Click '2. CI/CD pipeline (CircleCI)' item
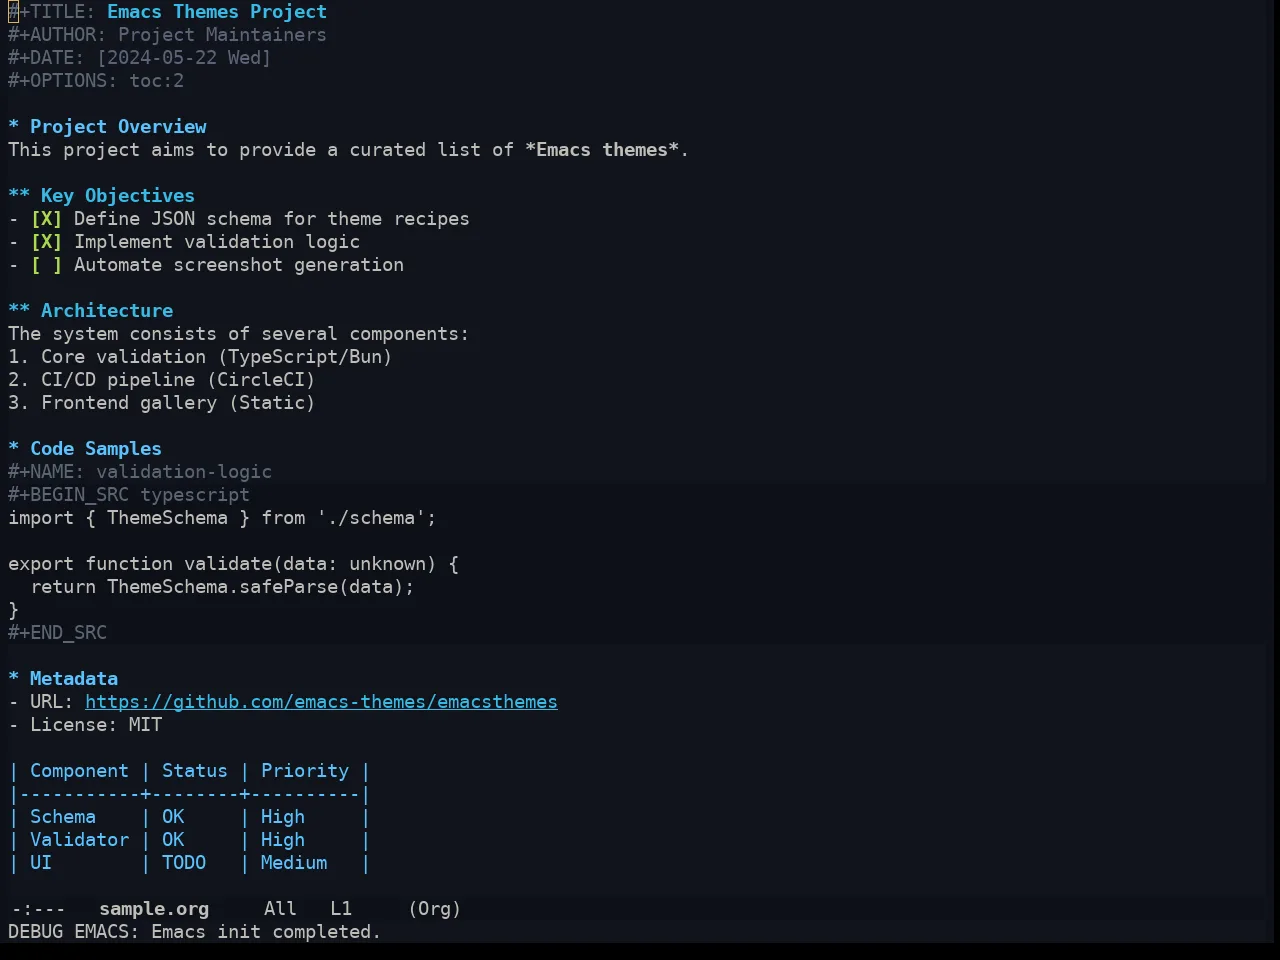This screenshot has height=960, width=1280. 162,380
